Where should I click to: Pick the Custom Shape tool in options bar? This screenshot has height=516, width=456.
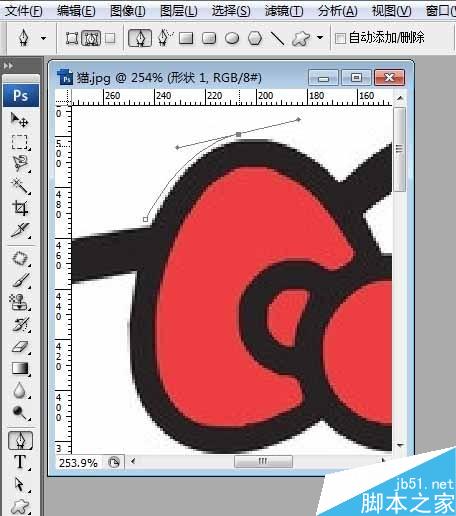tap(301, 38)
